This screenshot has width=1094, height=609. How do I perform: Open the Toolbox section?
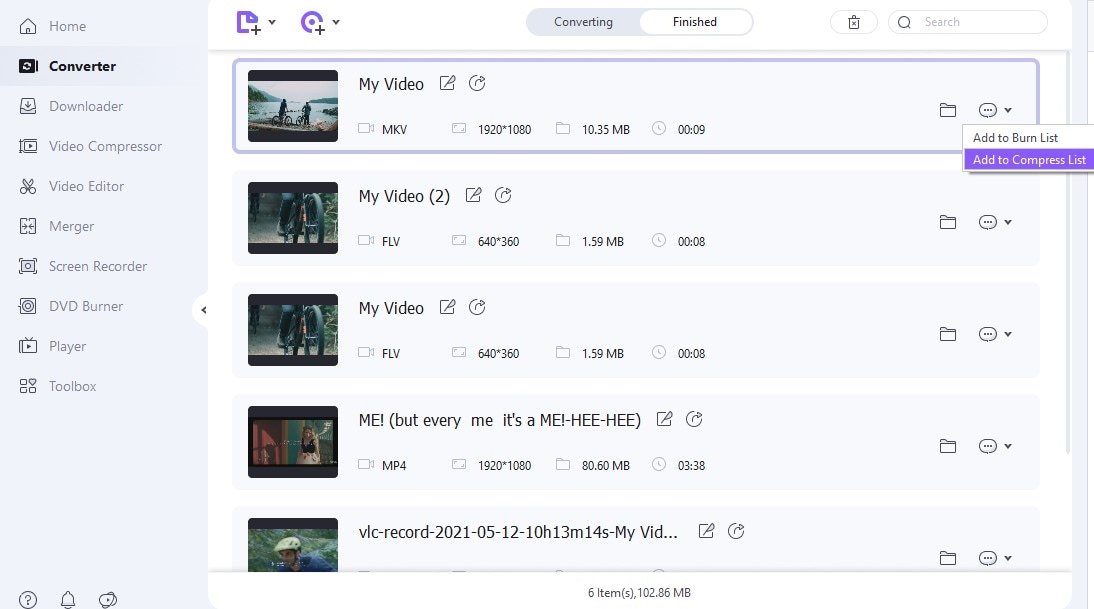(x=57, y=386)
